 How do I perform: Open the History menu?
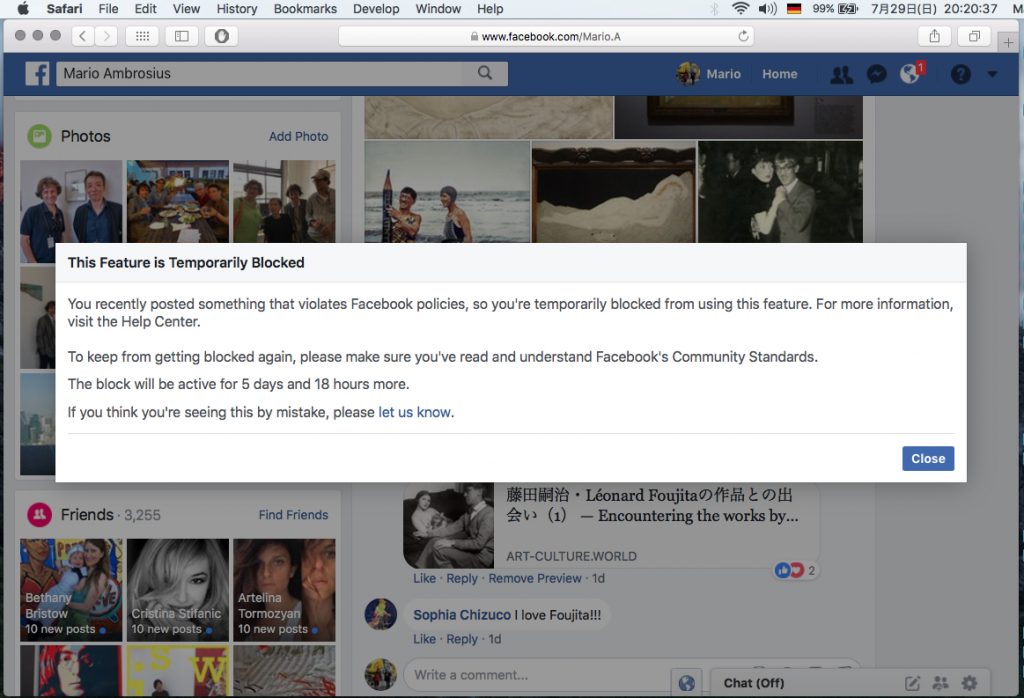(x=236, y=8)
